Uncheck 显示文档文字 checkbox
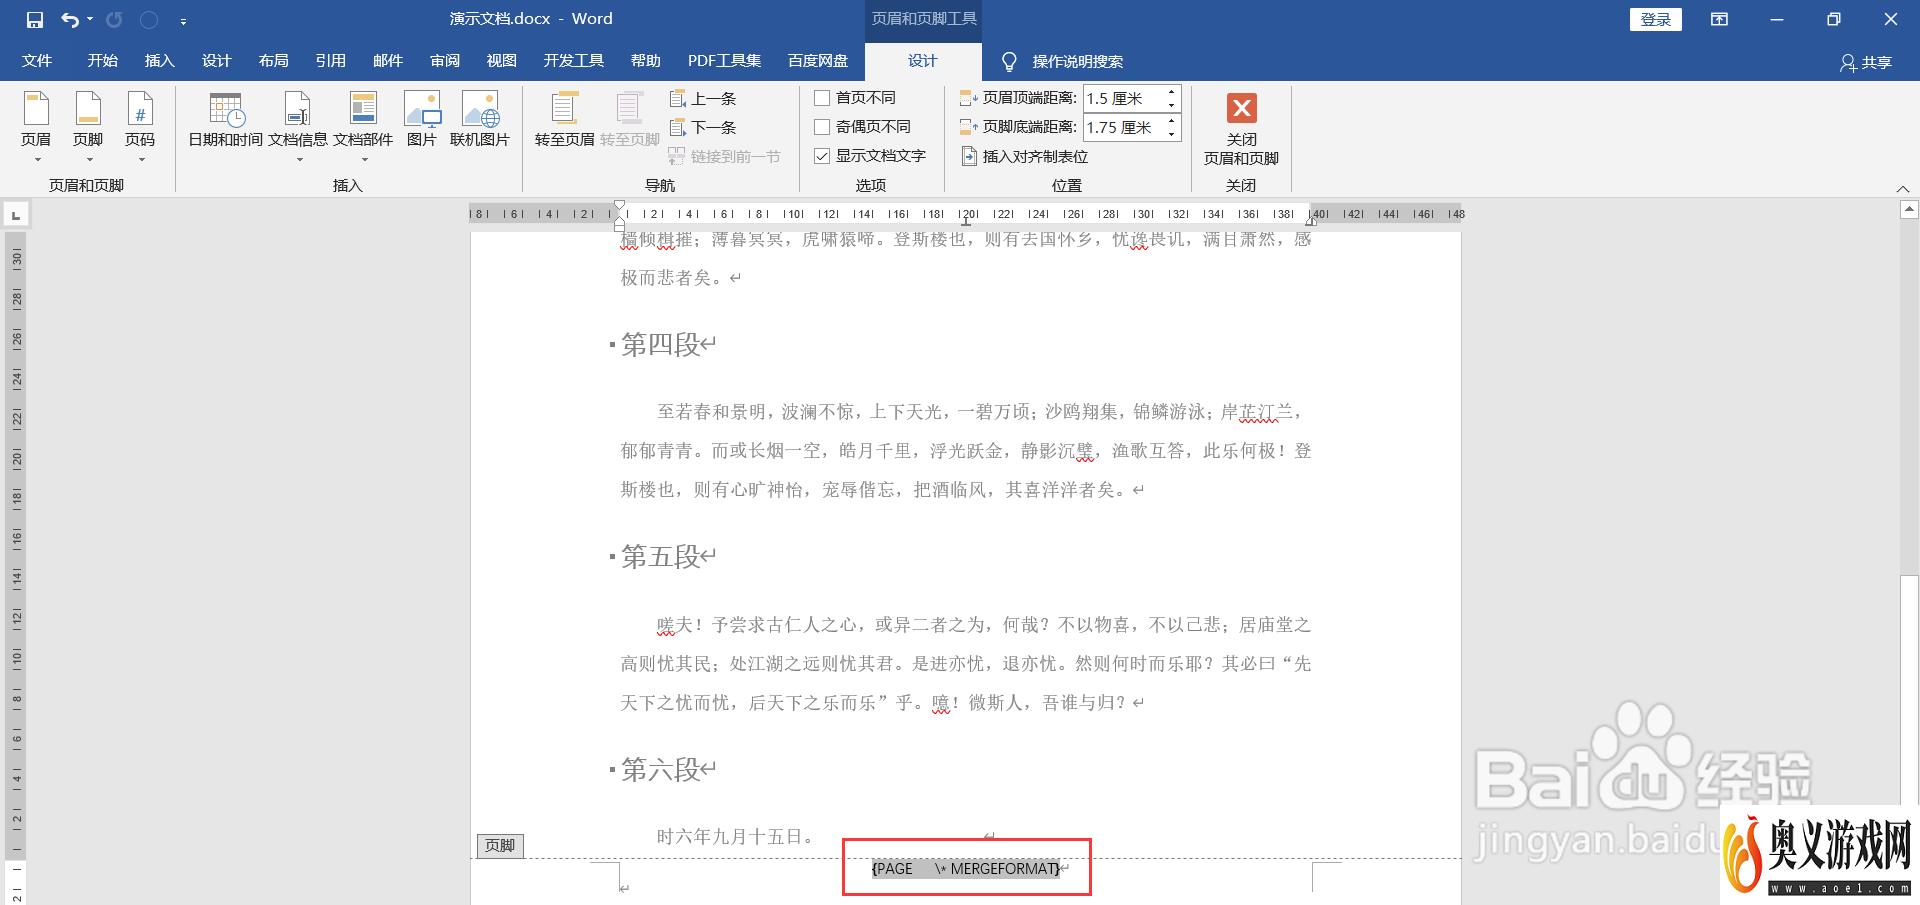Screen dimensions: 1920x905 click(822, 156)
